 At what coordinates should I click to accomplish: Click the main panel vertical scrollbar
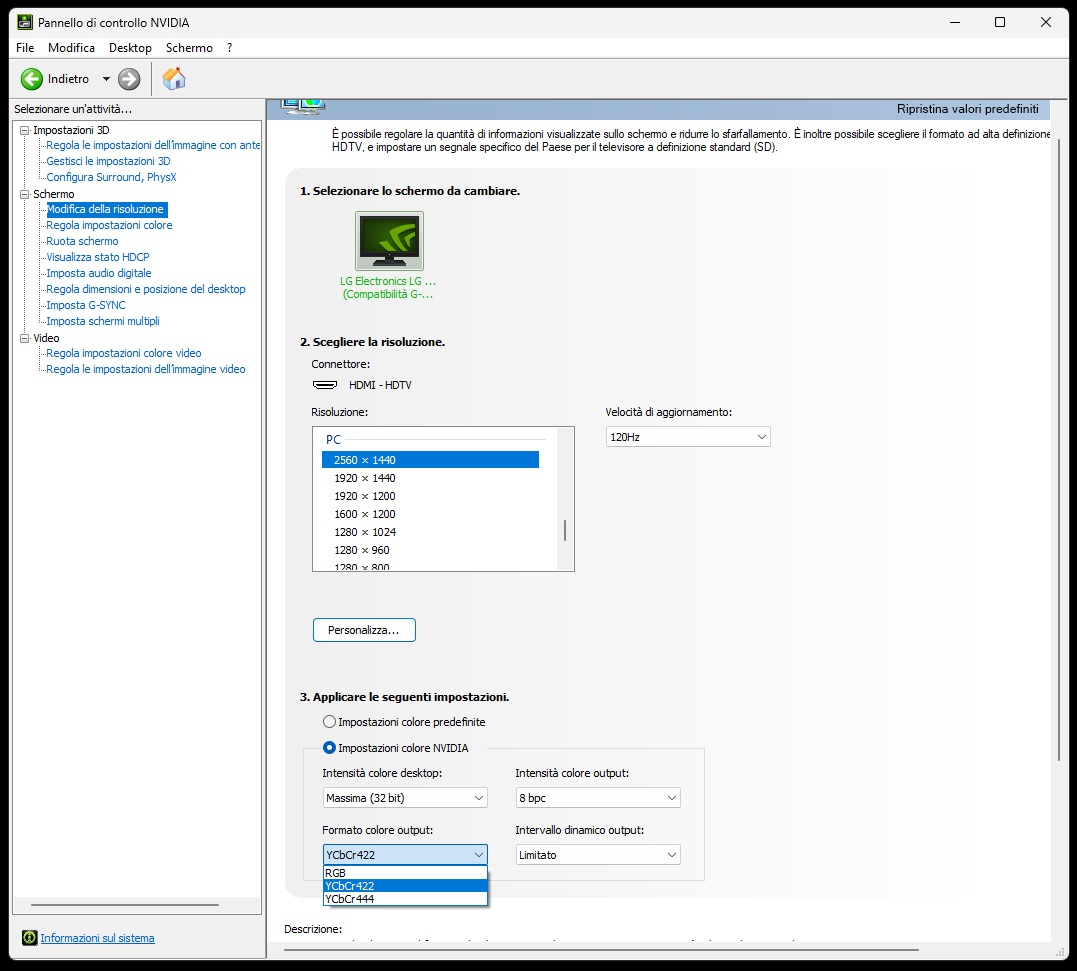[1059, 451]
